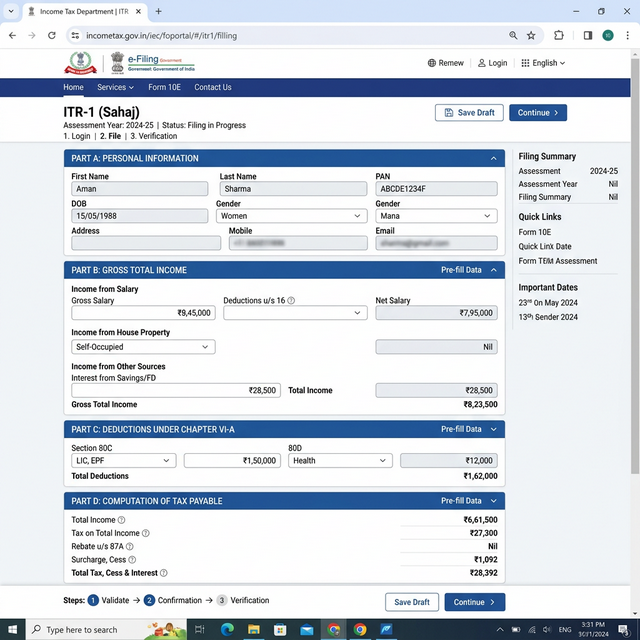Viewport: 640px width, 640px height.
Task: Bookmark this page with star icon
Action: [531, 36]
